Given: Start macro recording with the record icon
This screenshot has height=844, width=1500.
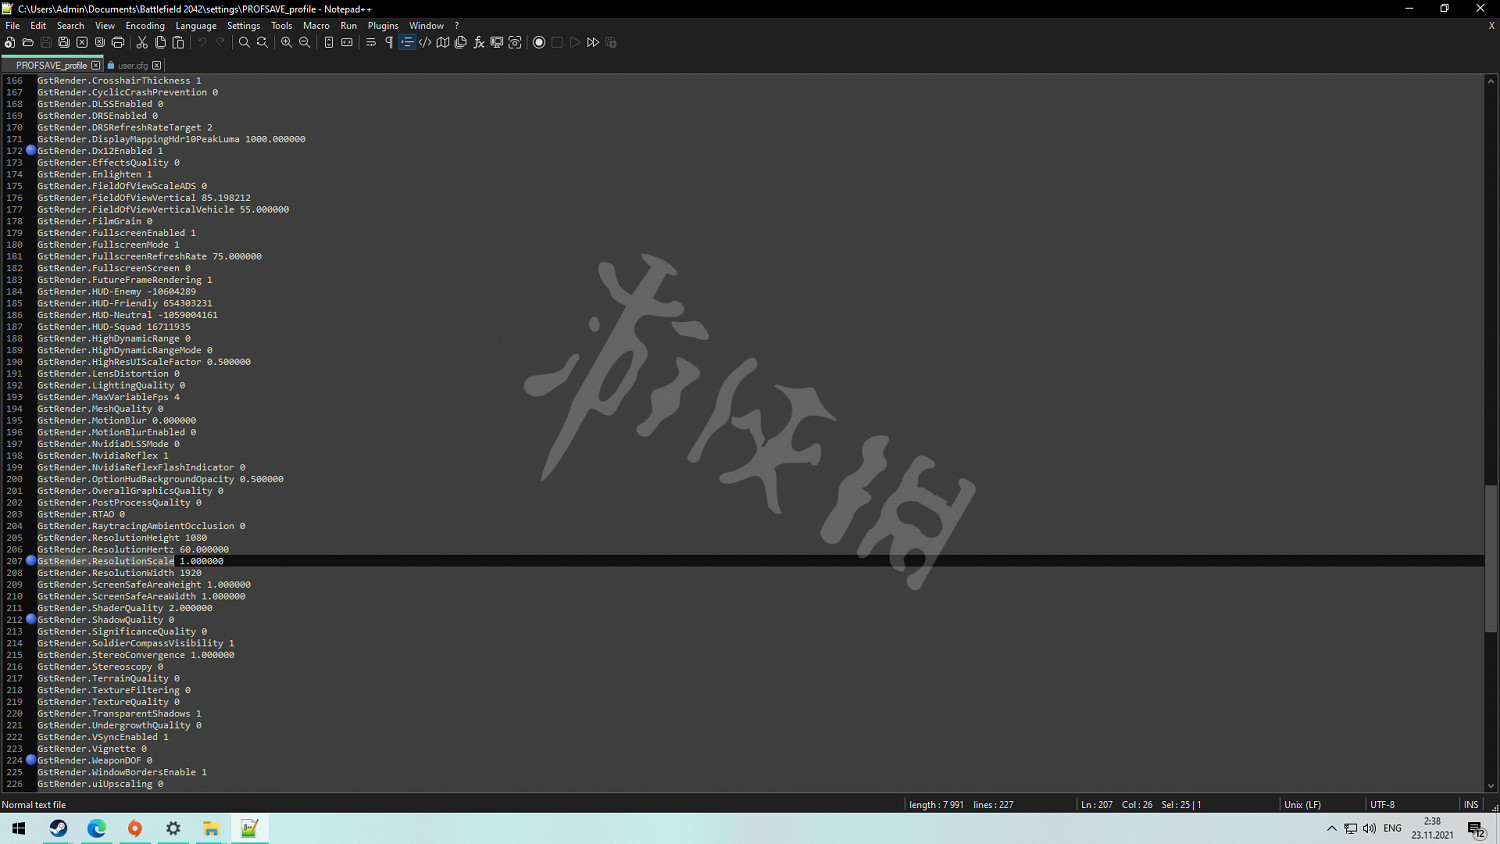Looking at the screenshot, I should [539, 43].
